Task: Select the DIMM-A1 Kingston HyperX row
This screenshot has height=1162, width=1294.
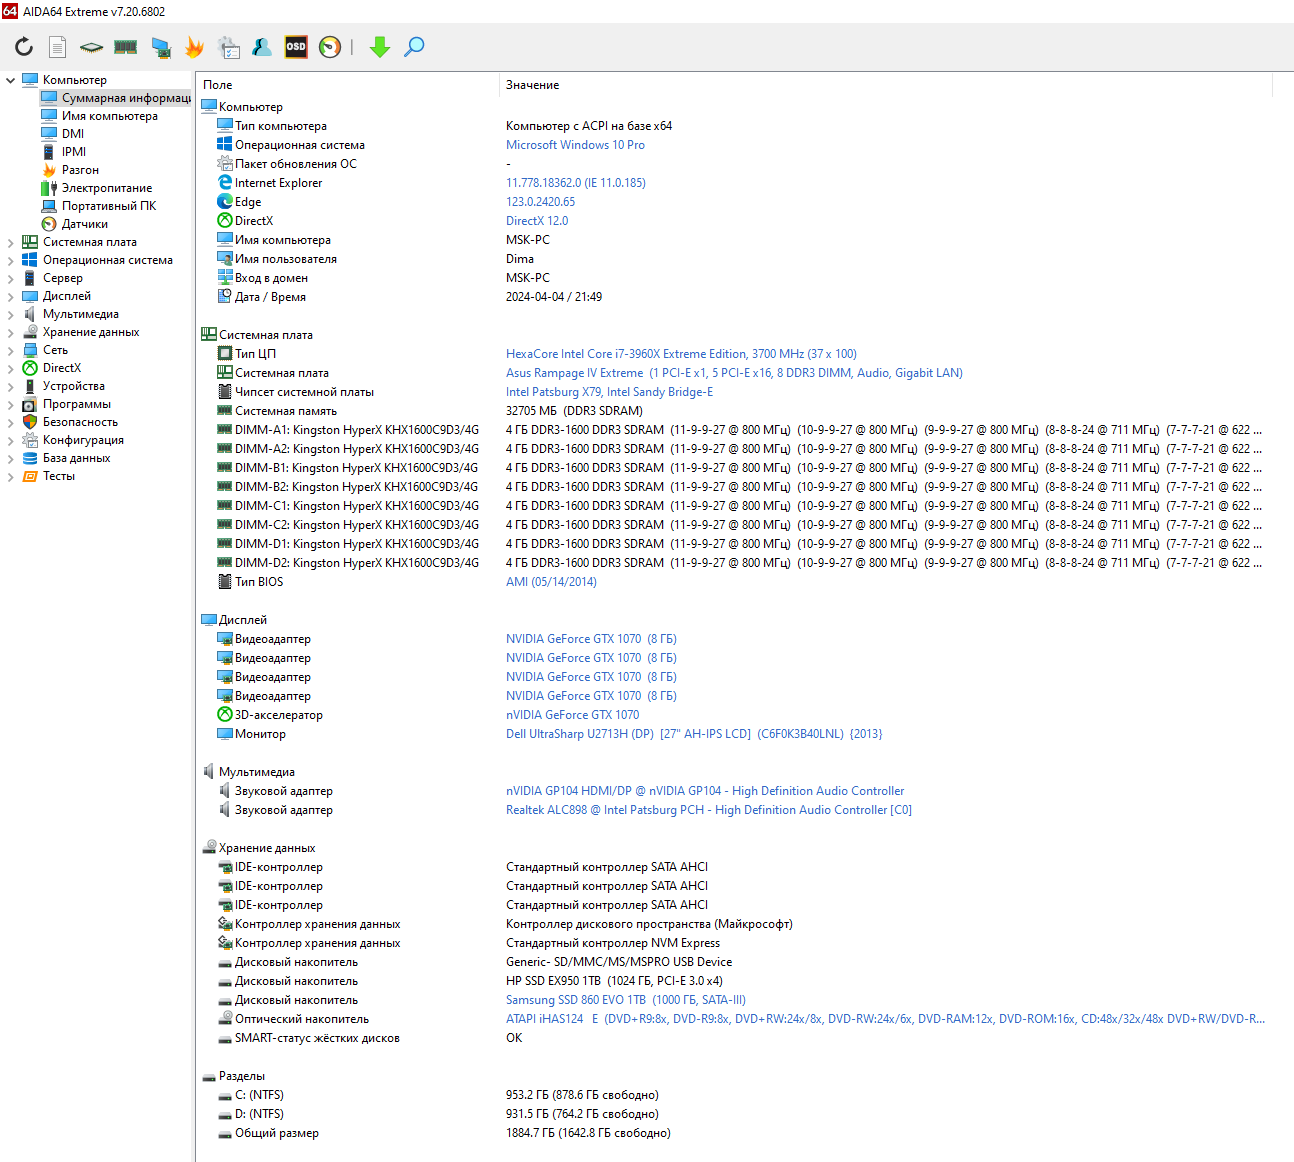Action: point(735,430)
